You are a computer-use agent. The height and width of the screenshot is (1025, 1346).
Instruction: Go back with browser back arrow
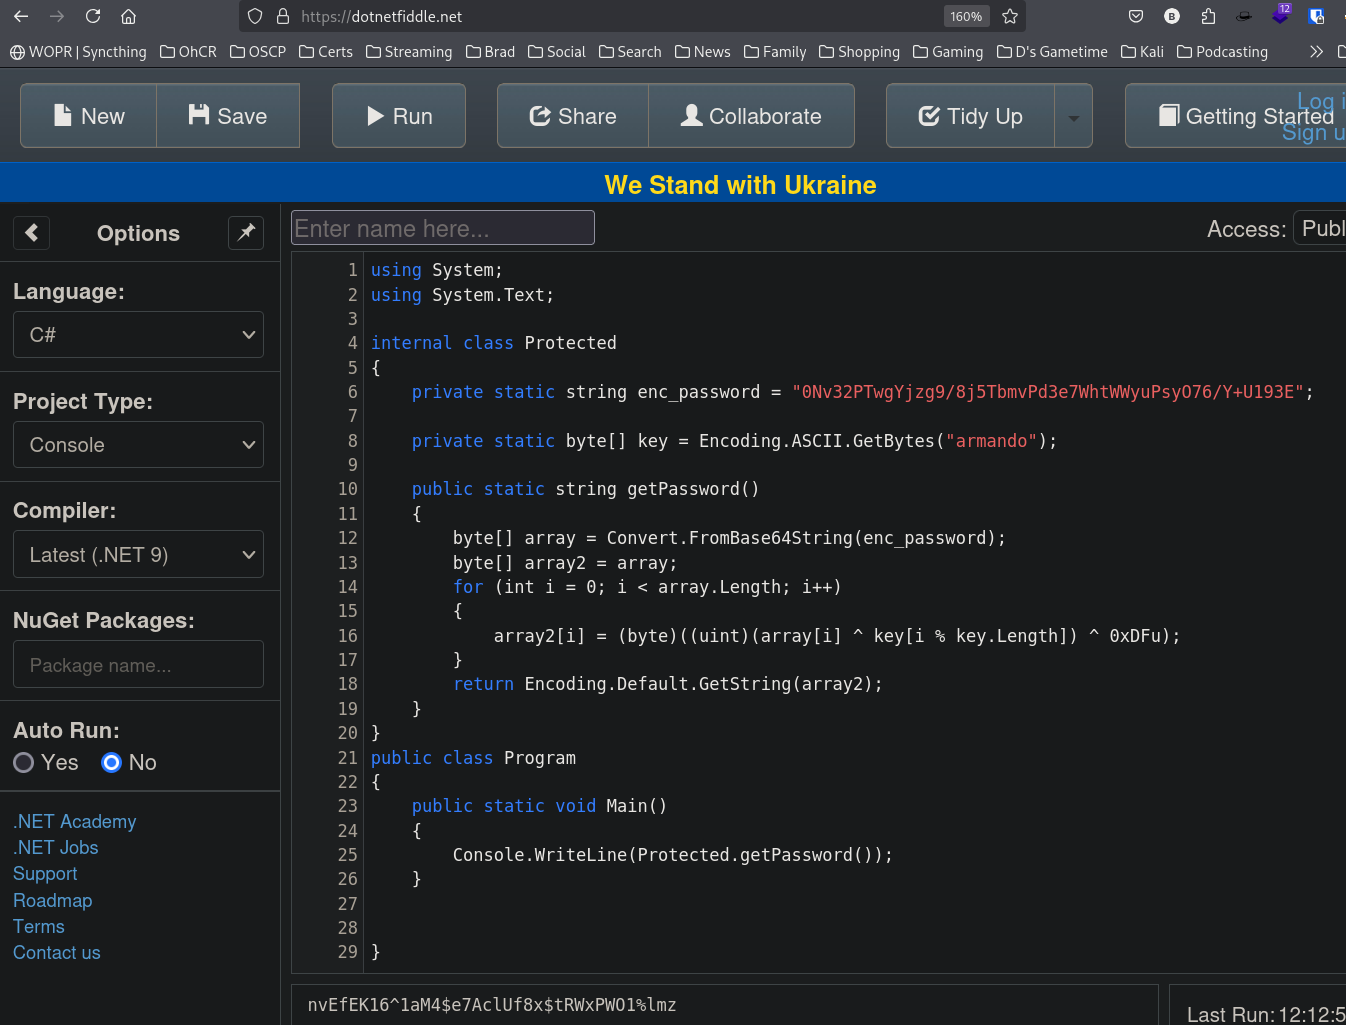coord(21,16)
